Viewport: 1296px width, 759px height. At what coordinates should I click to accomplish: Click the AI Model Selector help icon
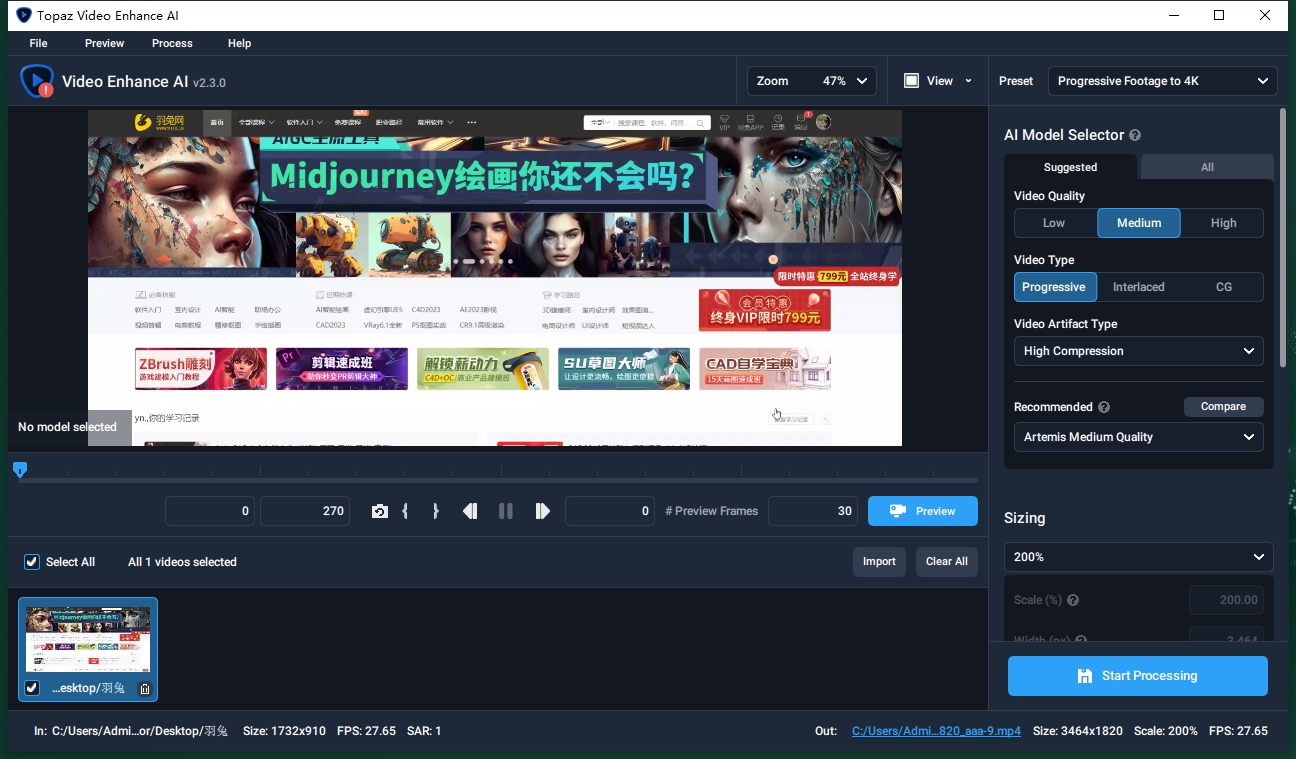tap(1135, 135)
